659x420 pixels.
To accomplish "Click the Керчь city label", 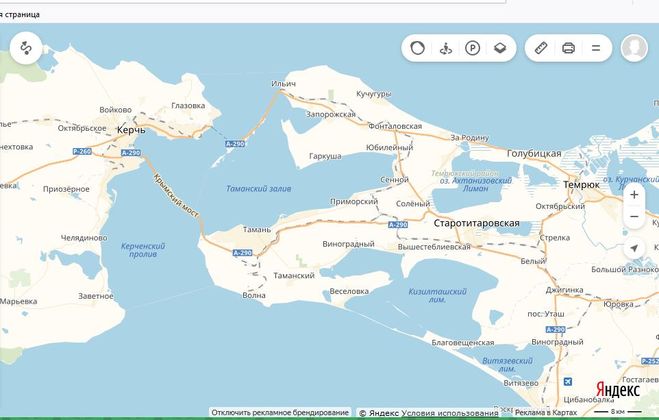I will click(131, 131).
